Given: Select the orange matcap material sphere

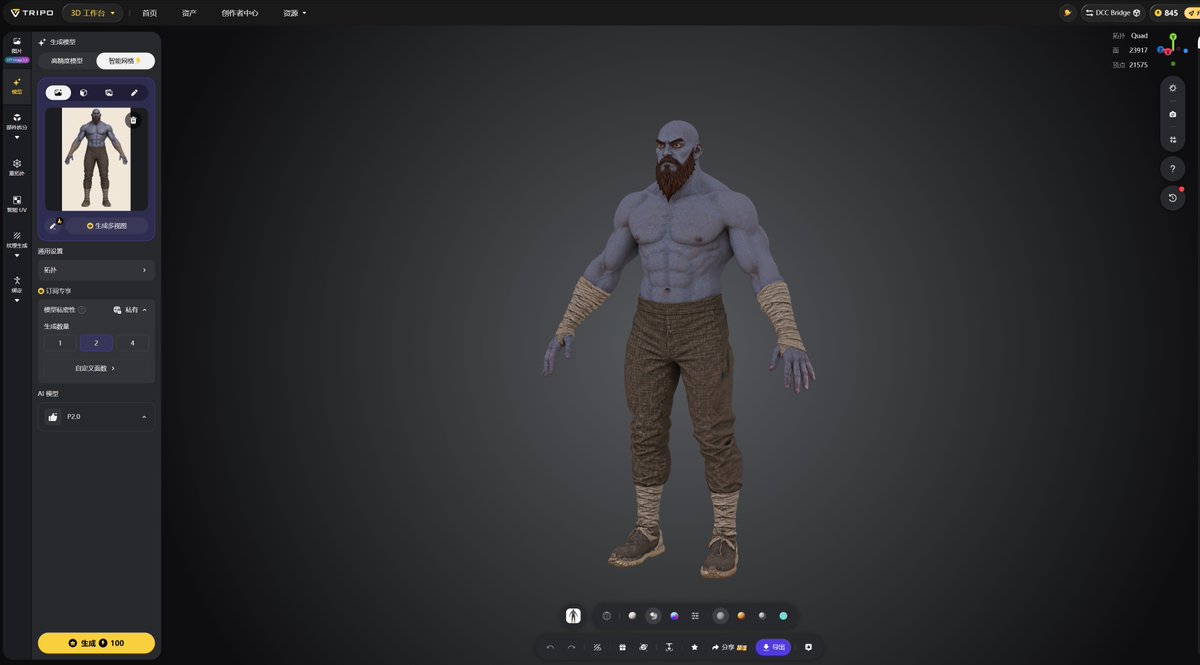Looking at the screenshot, I should pyautogui.click(x=741, y=615).
